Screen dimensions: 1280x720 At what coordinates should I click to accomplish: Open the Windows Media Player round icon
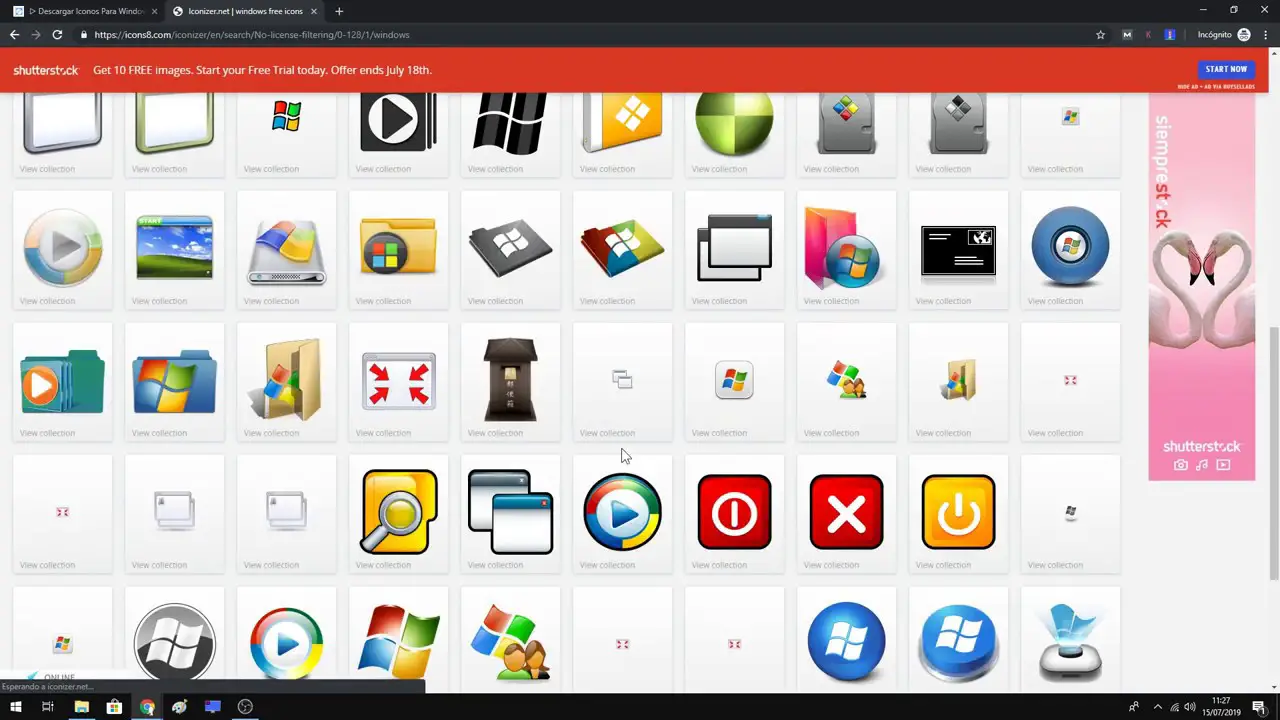pyautogui.click(x=622, y=512)
